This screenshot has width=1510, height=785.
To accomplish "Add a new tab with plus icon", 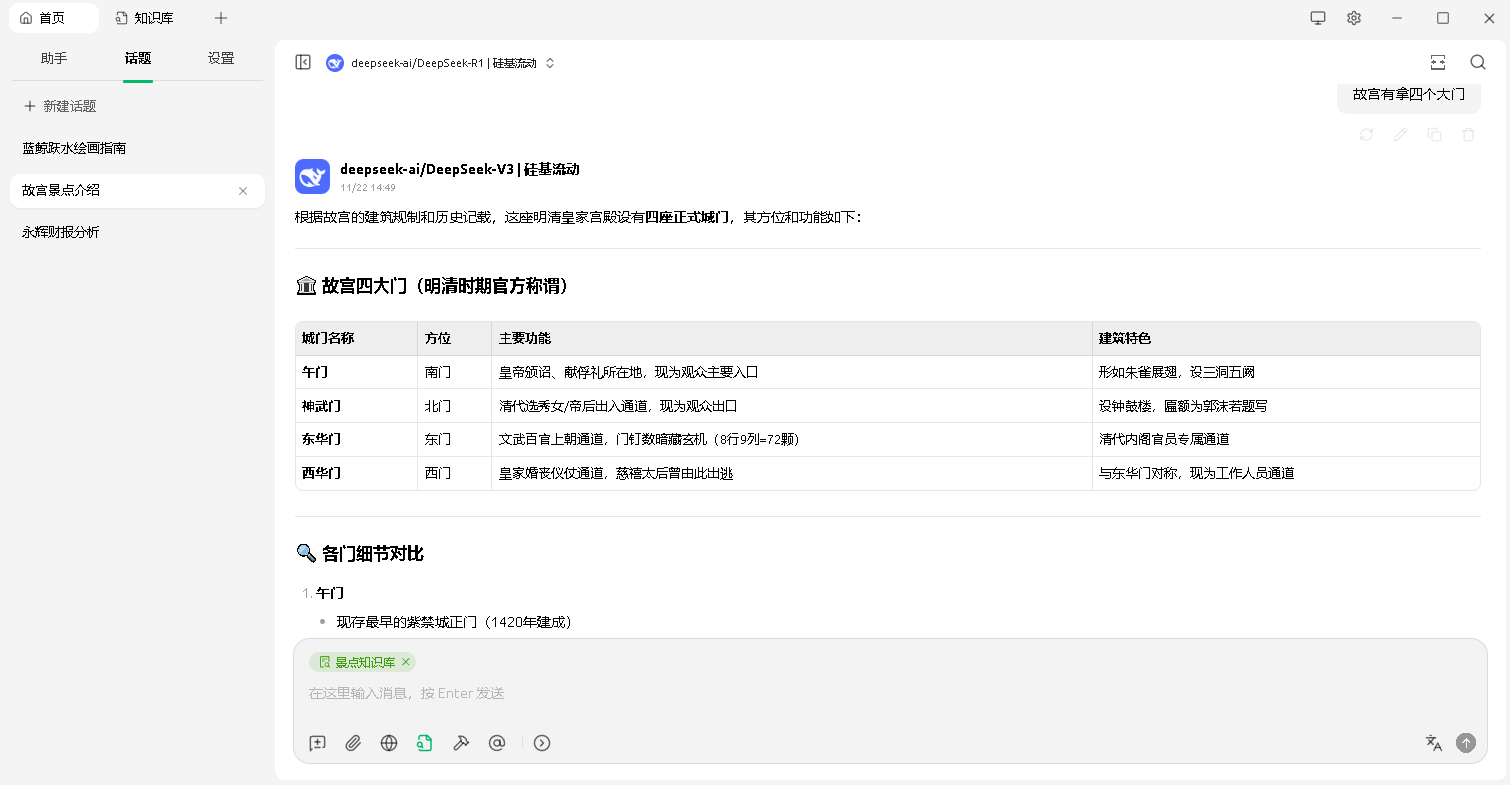I will (221, 18).
